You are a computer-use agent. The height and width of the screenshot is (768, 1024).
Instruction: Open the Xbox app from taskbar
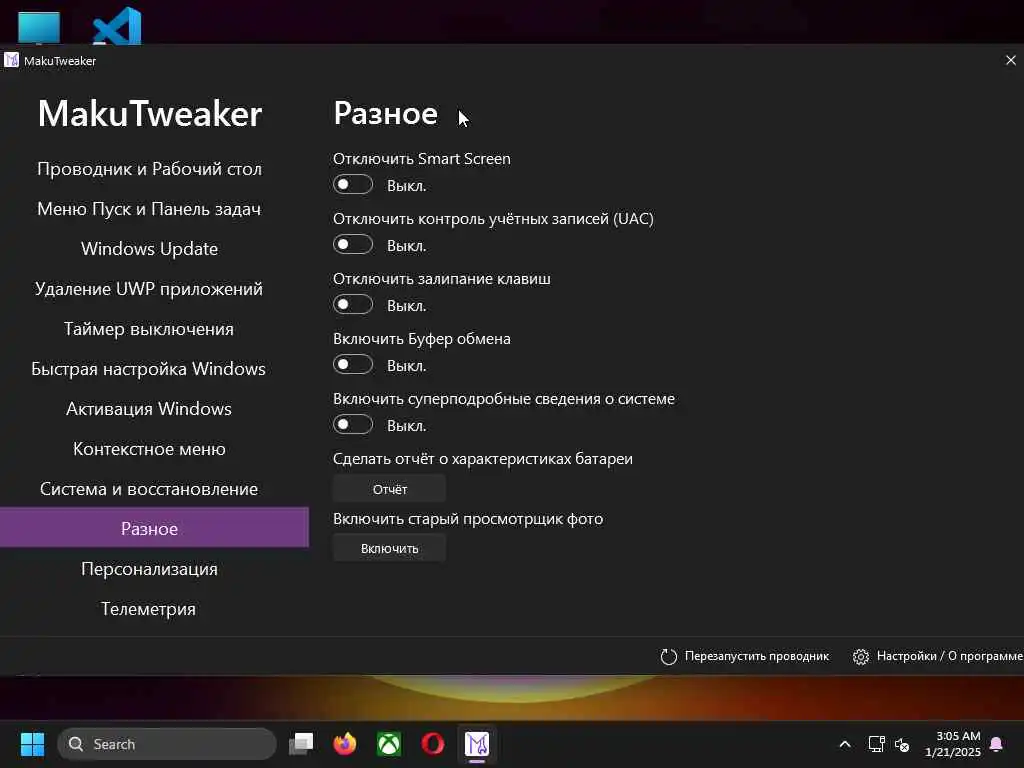389,744
